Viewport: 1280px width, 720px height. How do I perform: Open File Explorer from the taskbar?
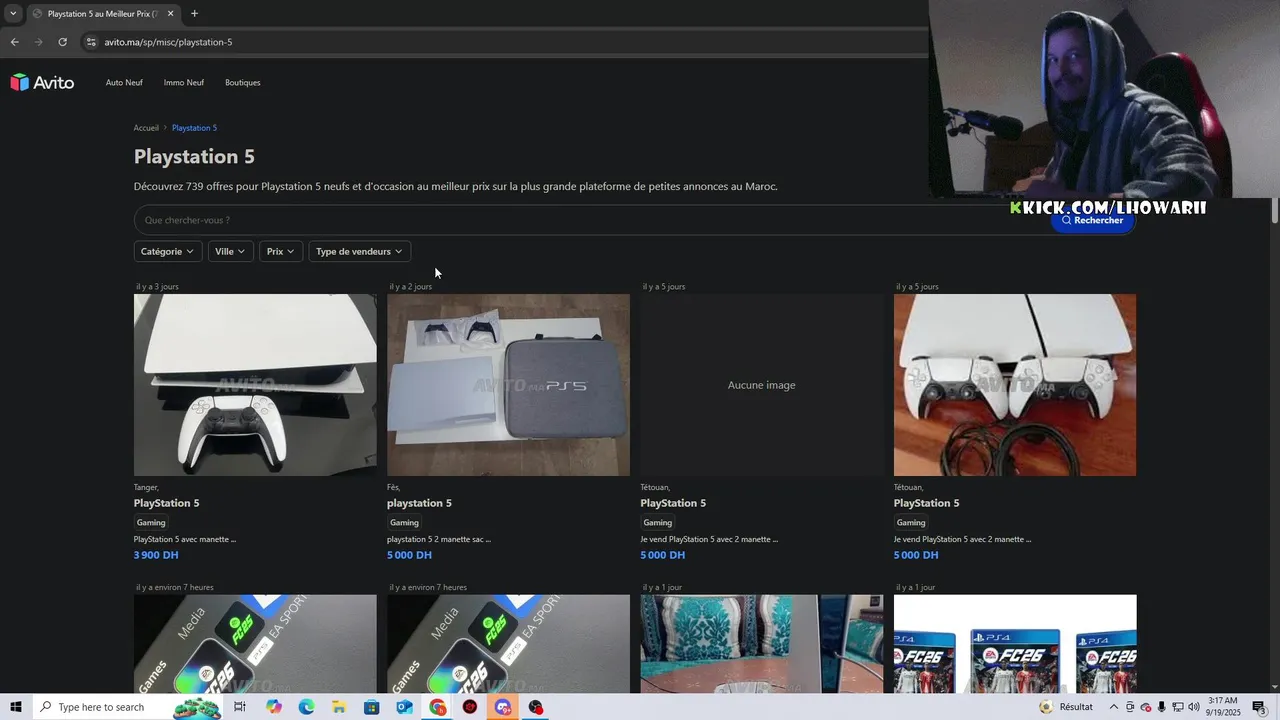[339, 707]
